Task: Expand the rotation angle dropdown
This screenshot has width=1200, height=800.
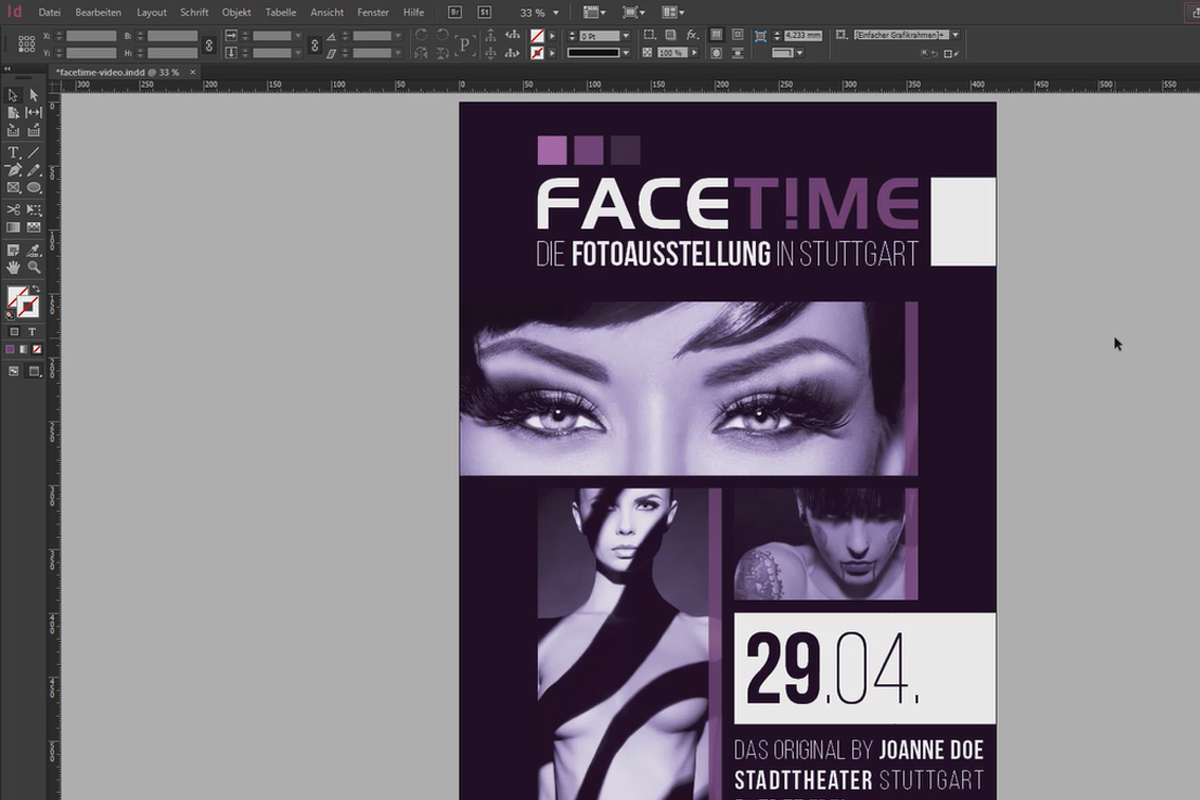Action: click(x=398, y=36)
